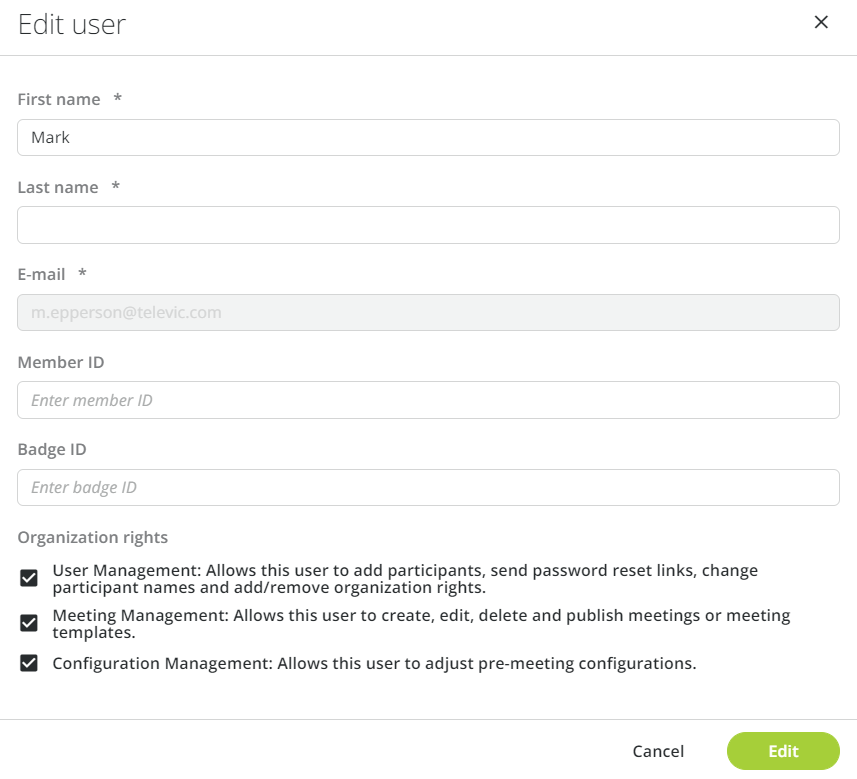The image size is (857, 779).
Task: Click the Organization rights heading
Action: [92, 537]
